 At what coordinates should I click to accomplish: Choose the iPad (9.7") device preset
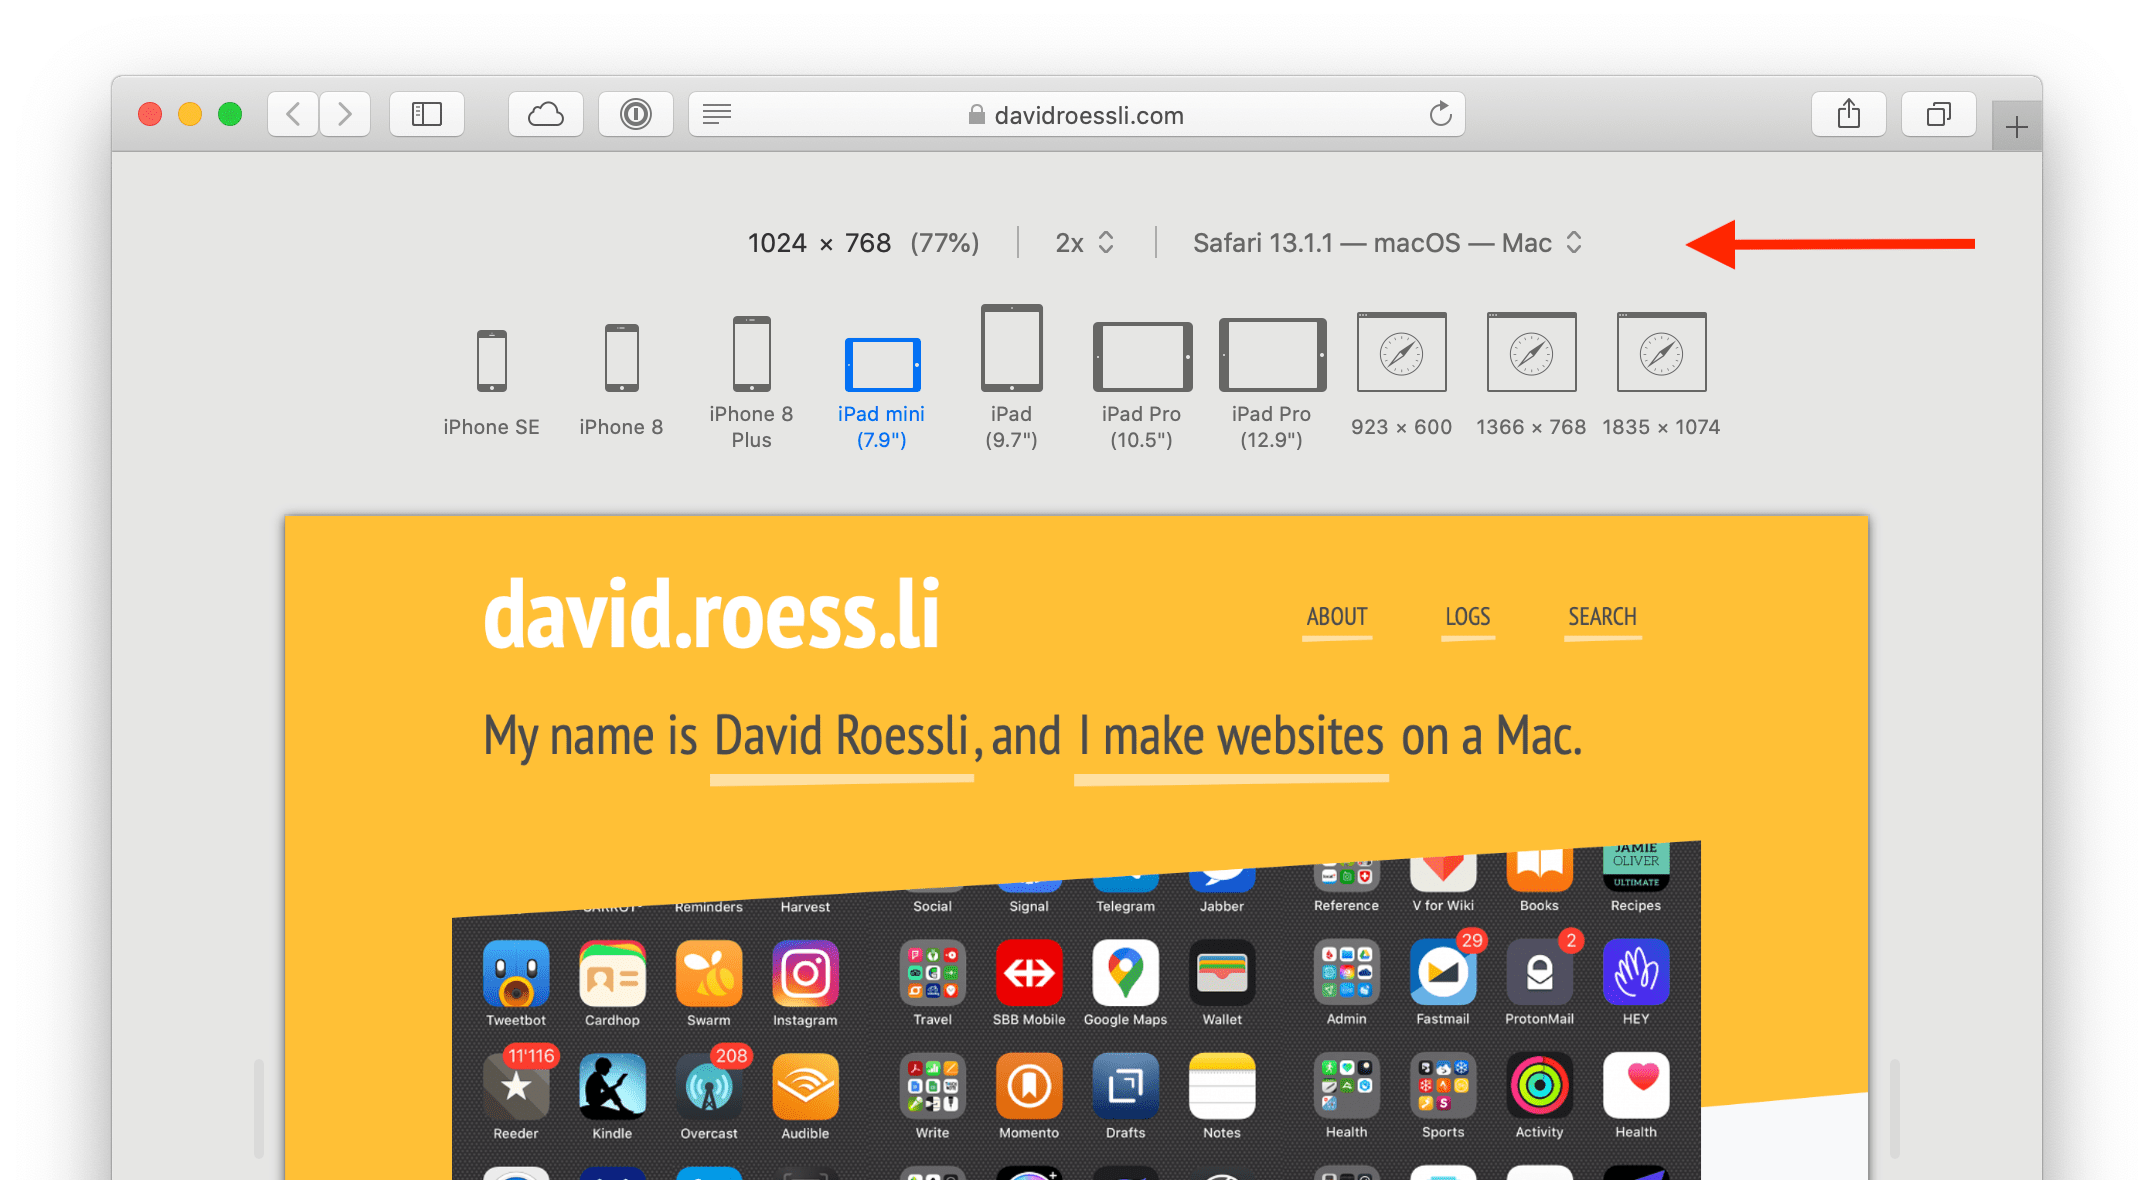(x=1011, y=378)
